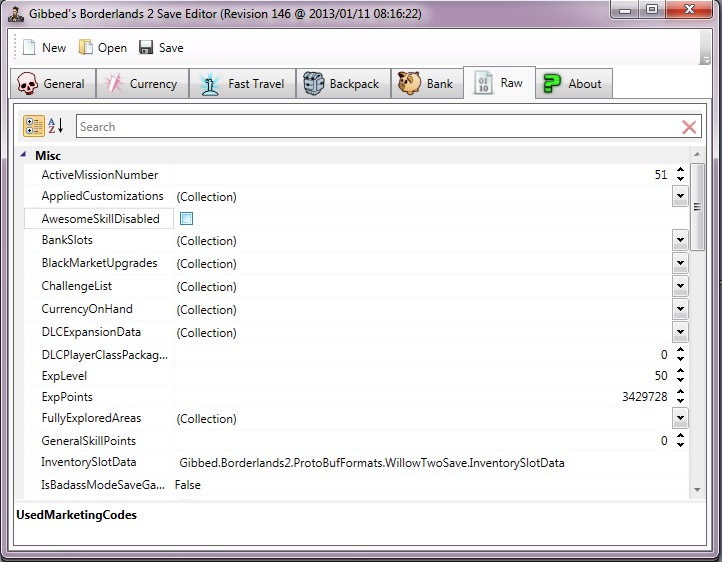Screen dimensions: 722x562
Task: Select the ExpLevel value 50
Action: pyautogui.click(x=661, y=376)
